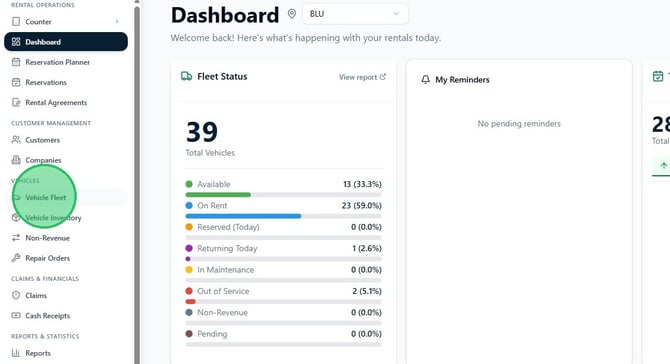Open the Reports page

pyautogui.click(x=66, y=353)
